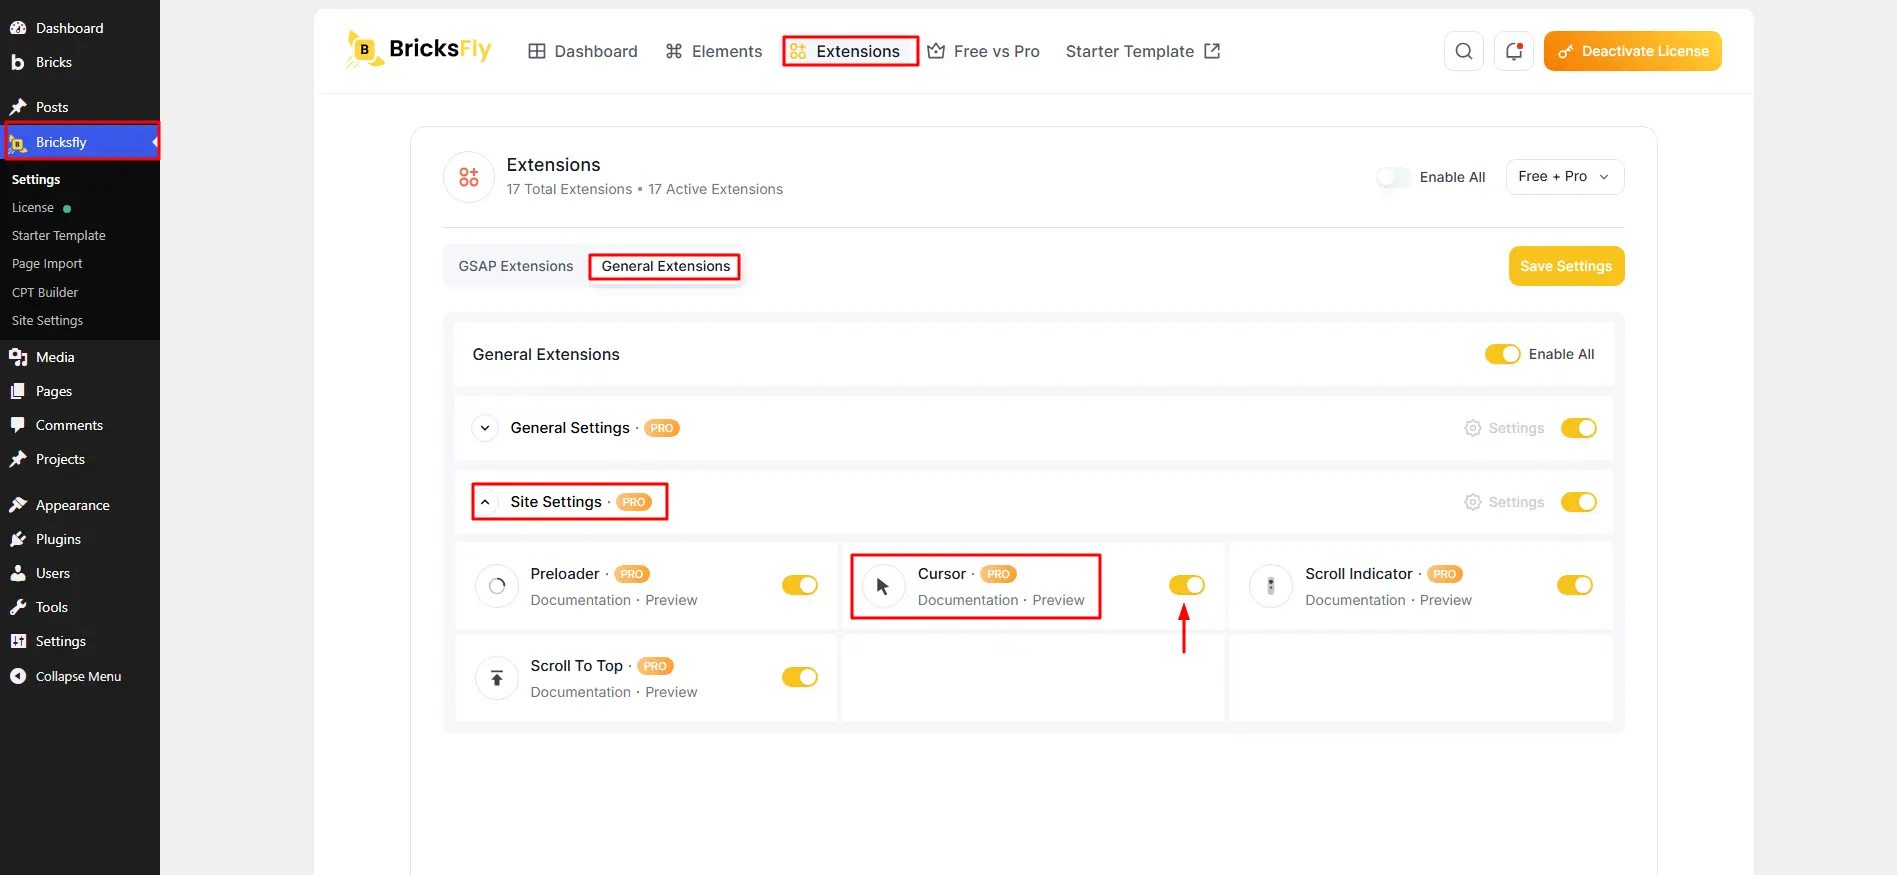The width and height of the screenshot is (1897, 875).
Task: Click the BricksFly logo
Action: point(419,49)
